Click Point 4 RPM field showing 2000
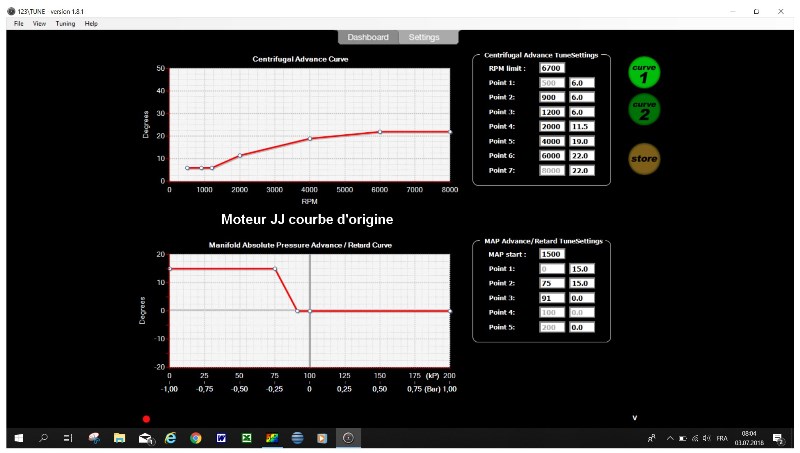 (x=551, y=127)
